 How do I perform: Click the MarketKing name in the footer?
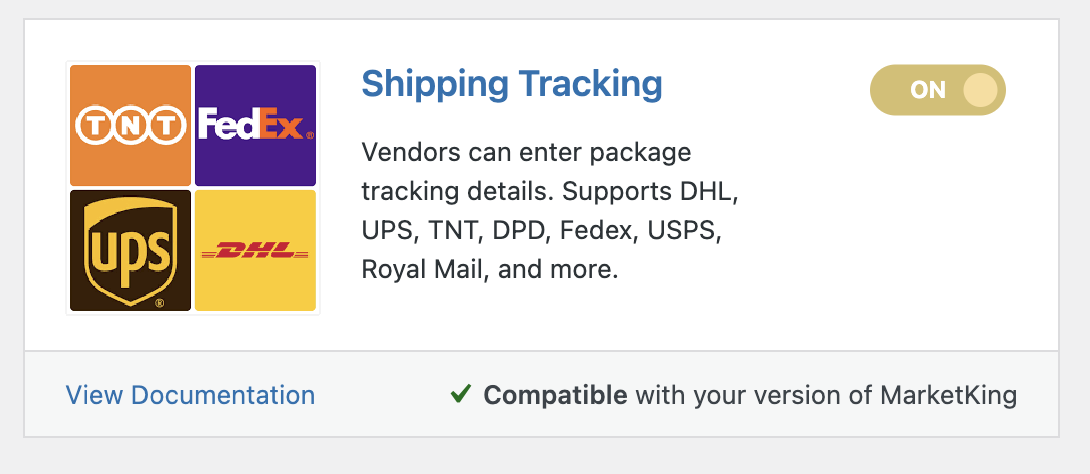tap(948, 395)
